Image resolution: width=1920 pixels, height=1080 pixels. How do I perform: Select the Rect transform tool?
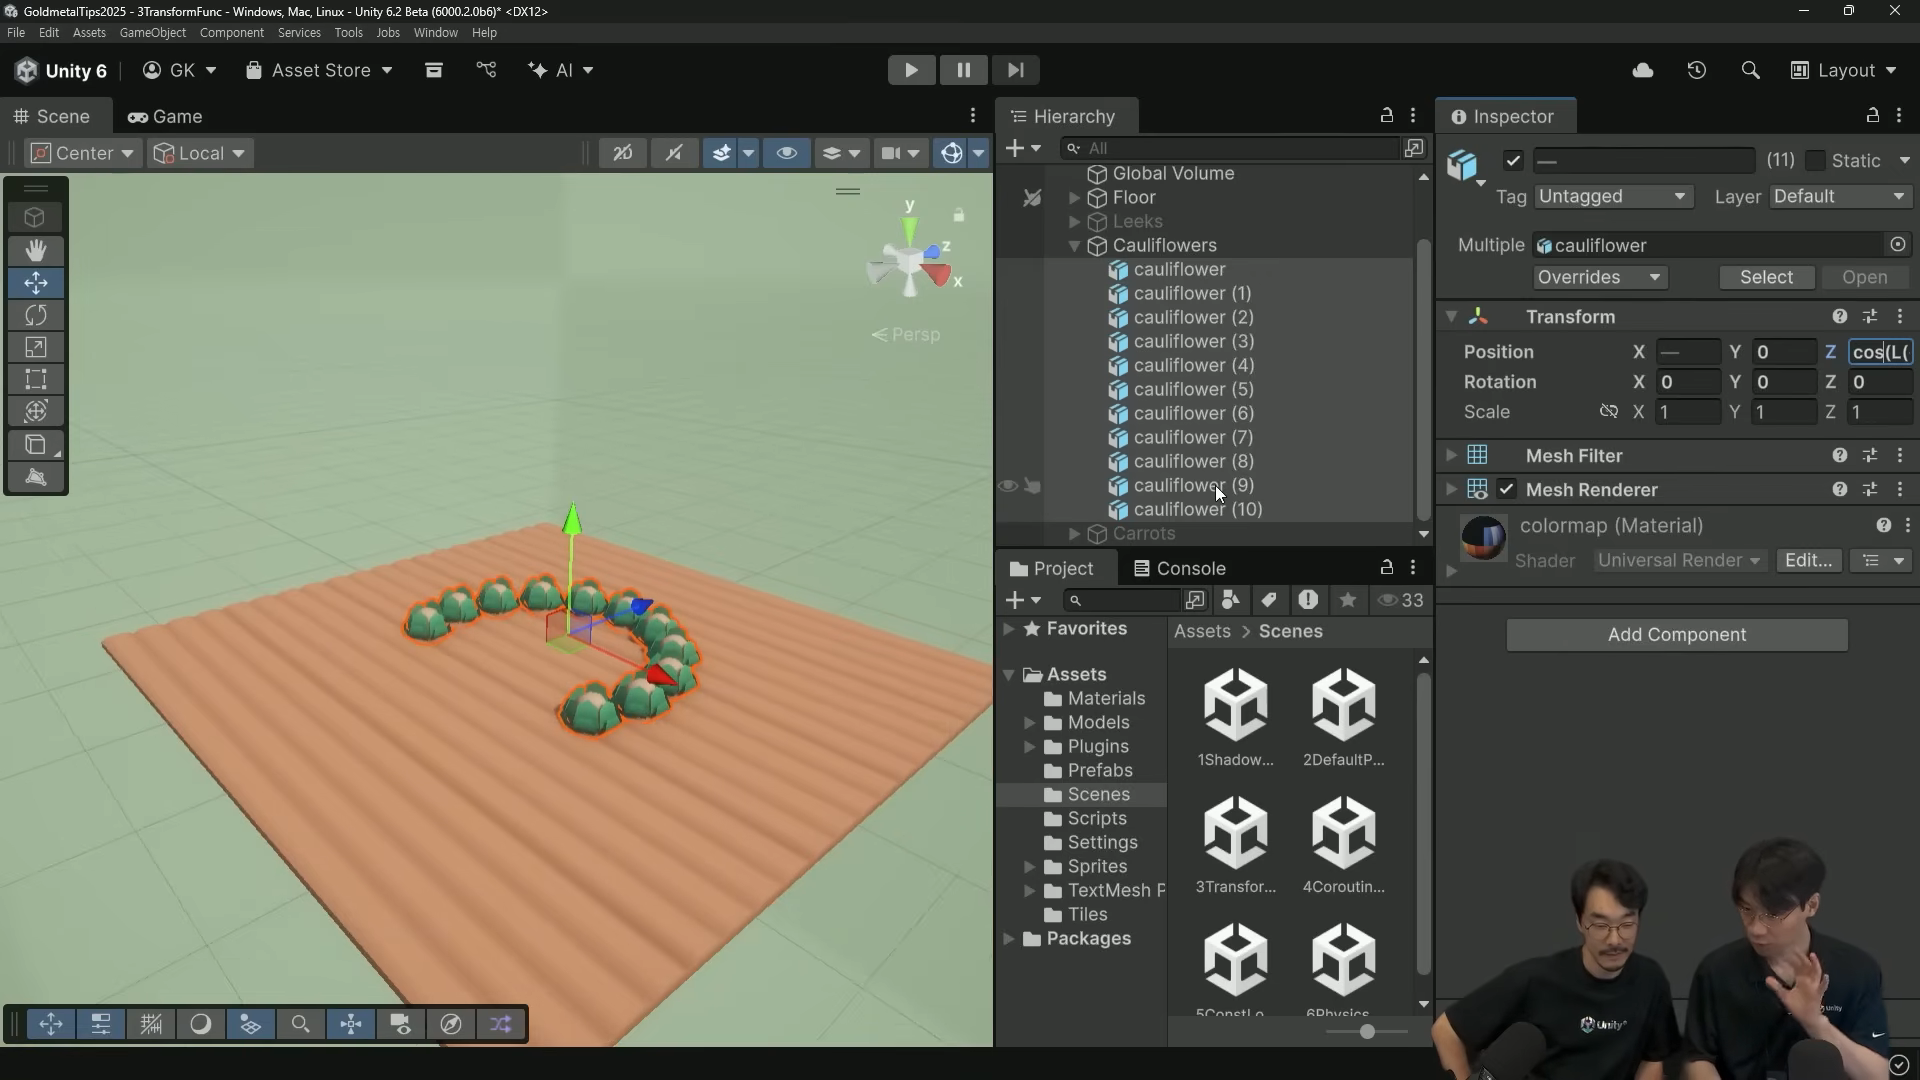[36, 379]
